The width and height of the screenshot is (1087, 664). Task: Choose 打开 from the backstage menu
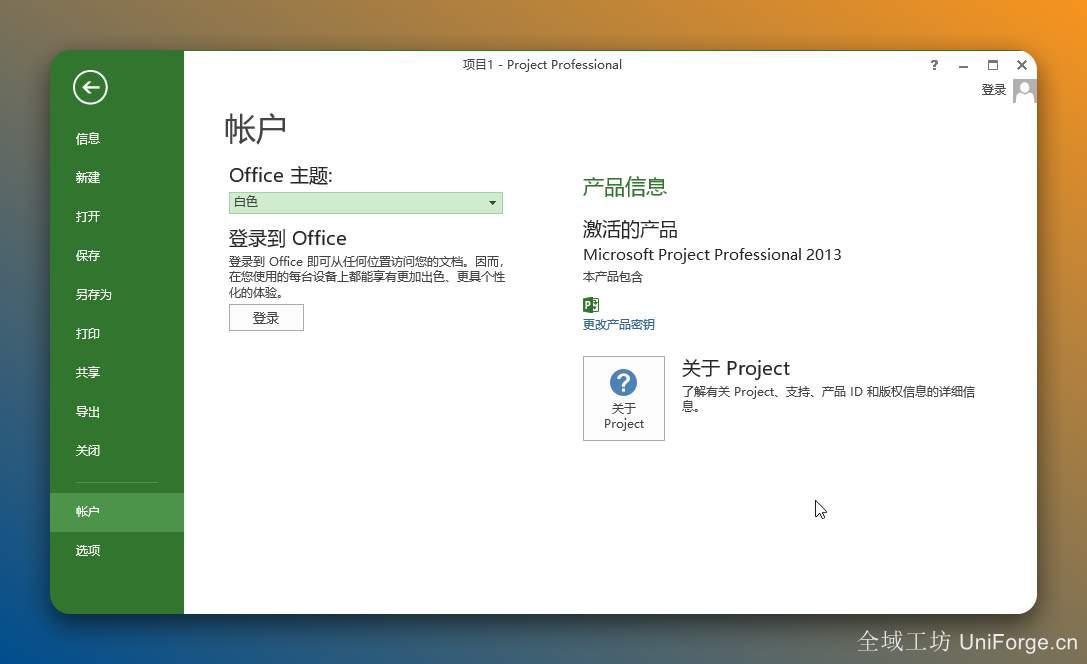tap(88, 217)
